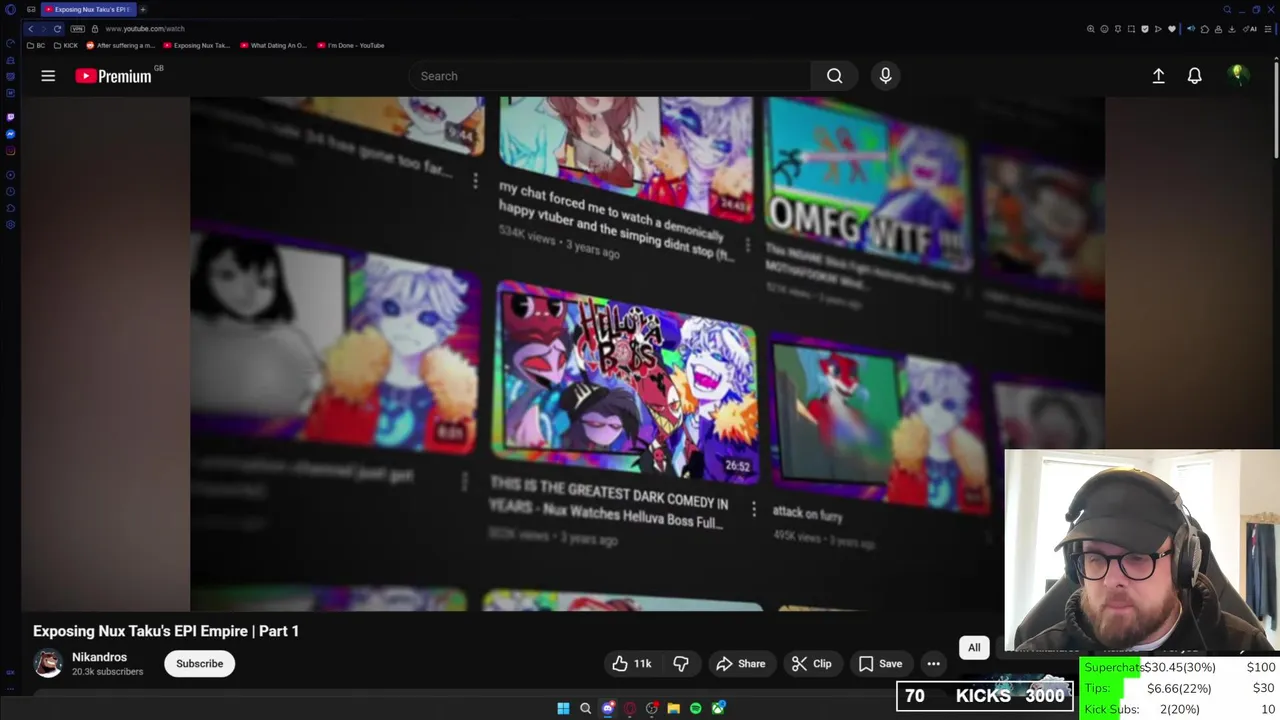
Task: Select the All filter chip
Action: coord(974,647)
